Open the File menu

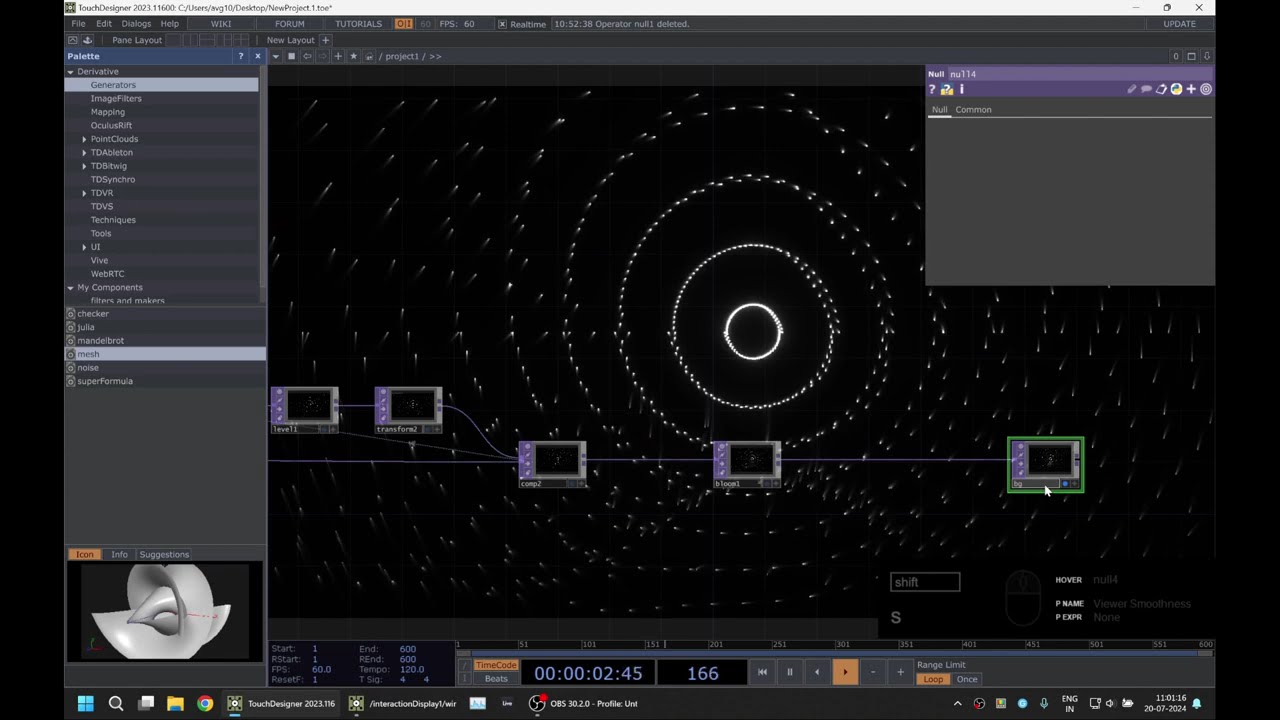click(78, 23)
